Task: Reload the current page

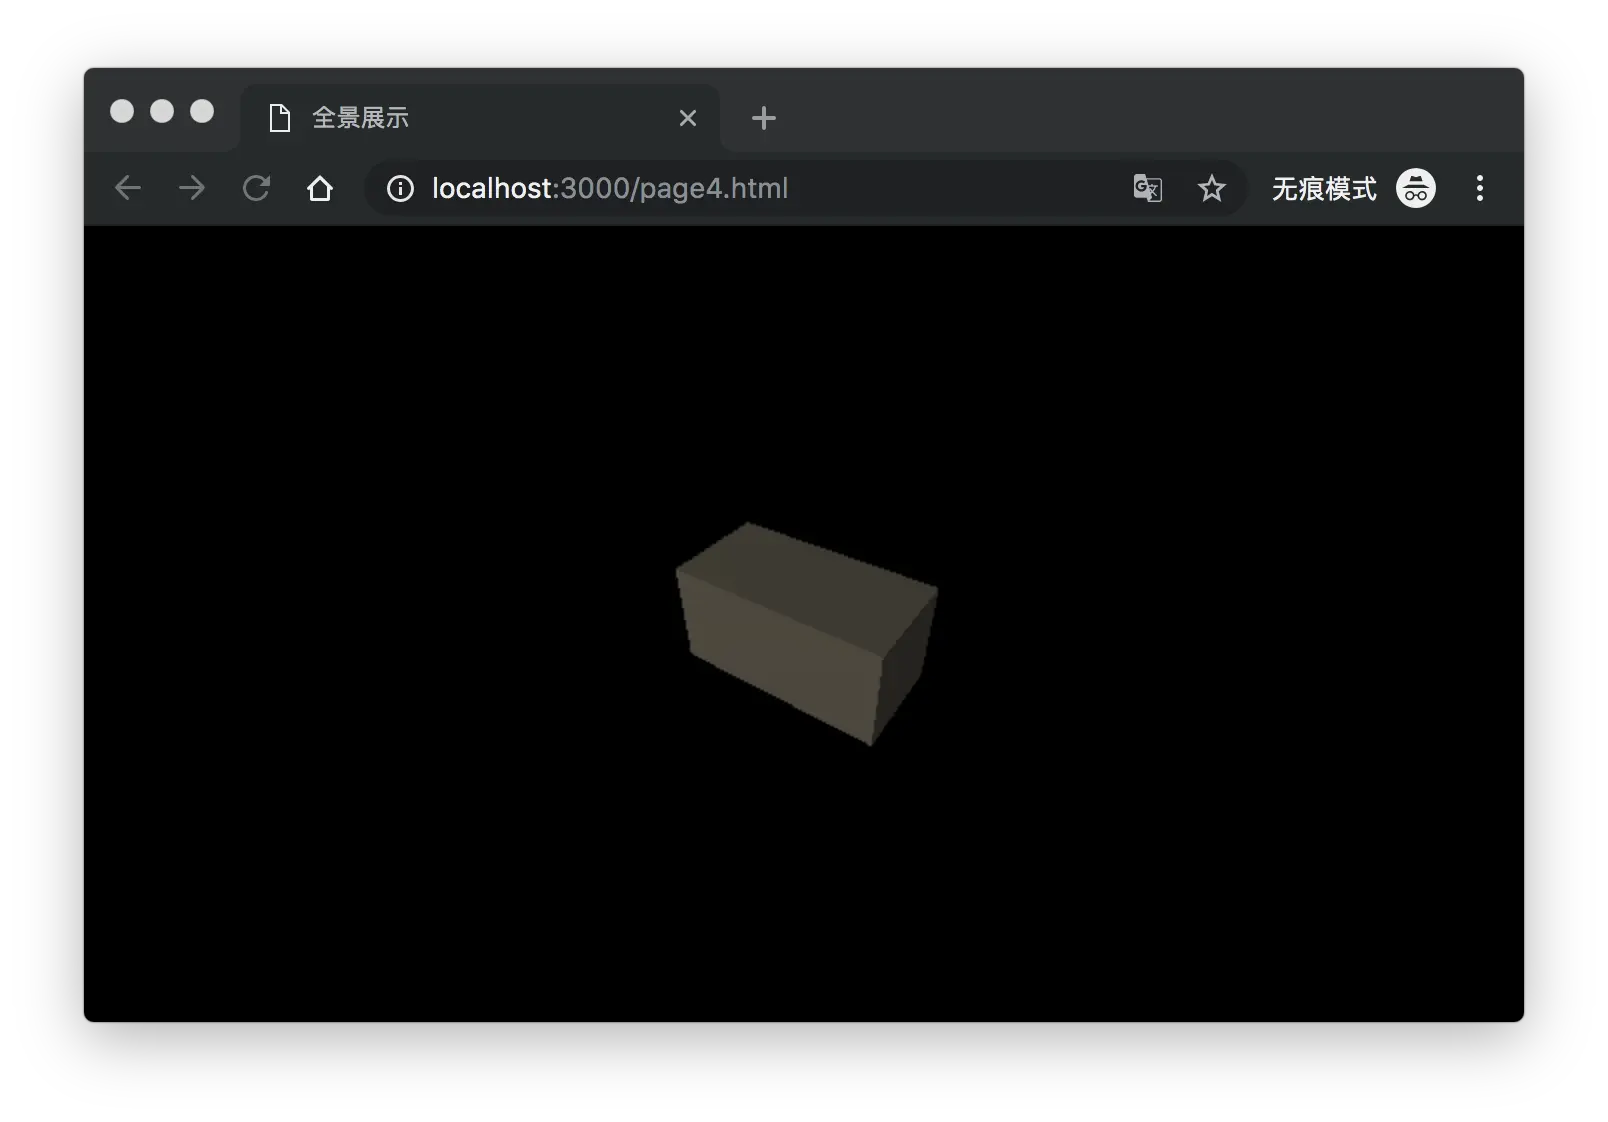Action: 257,188
